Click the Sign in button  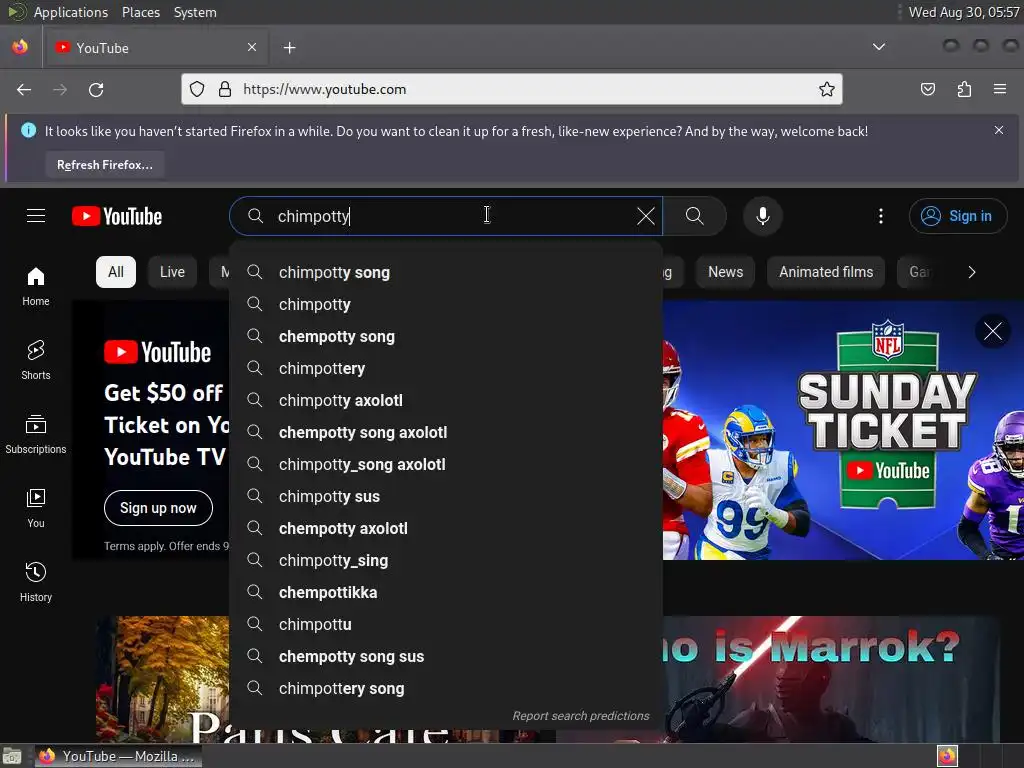(957, 216)
